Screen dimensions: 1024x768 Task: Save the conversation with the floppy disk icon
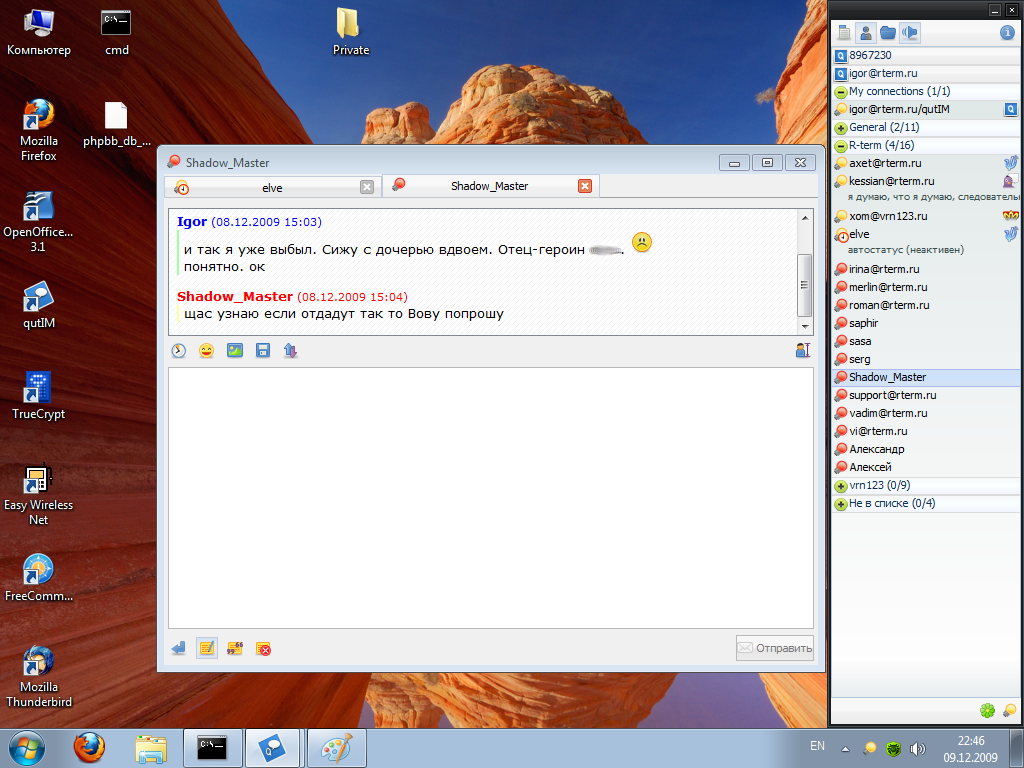pos(263,350)
